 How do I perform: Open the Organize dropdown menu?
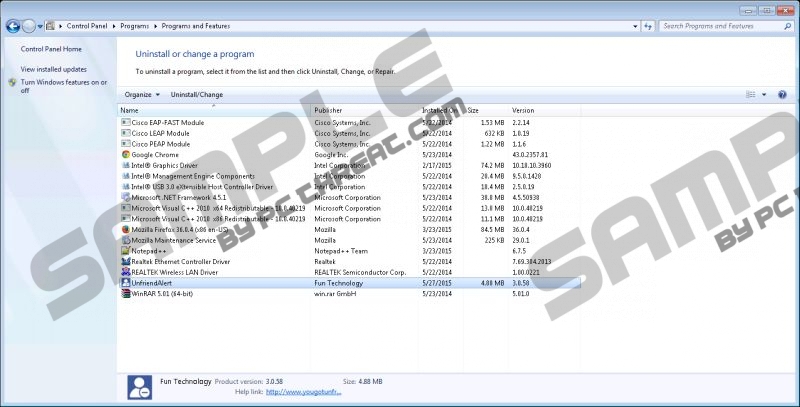tap(142, 95)
